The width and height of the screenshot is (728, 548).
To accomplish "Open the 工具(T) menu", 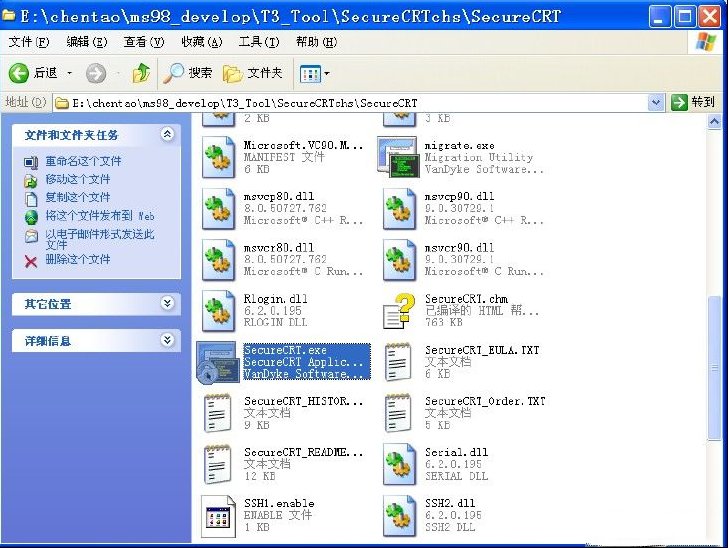I will tap(259, 42).
